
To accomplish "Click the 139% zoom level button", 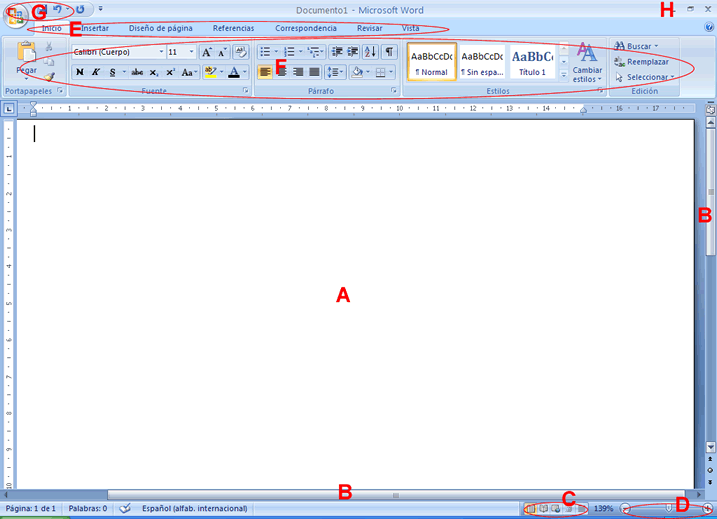I will click(x=603, y=508).
